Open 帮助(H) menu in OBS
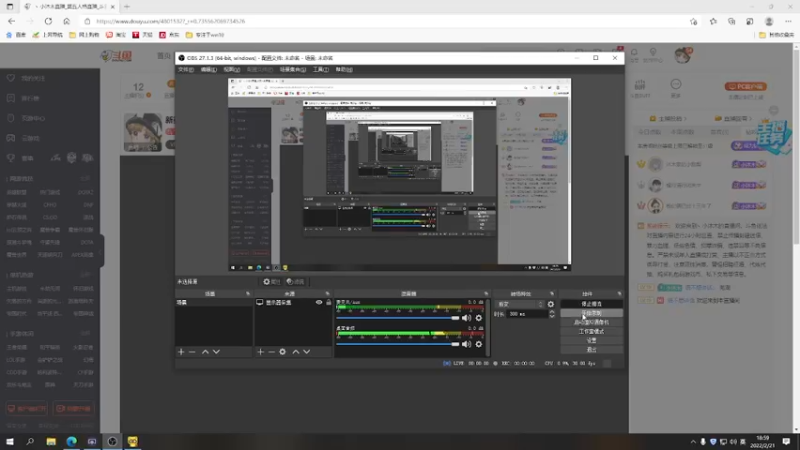Screen dimensions: 800x450 (x=344, y=69)
